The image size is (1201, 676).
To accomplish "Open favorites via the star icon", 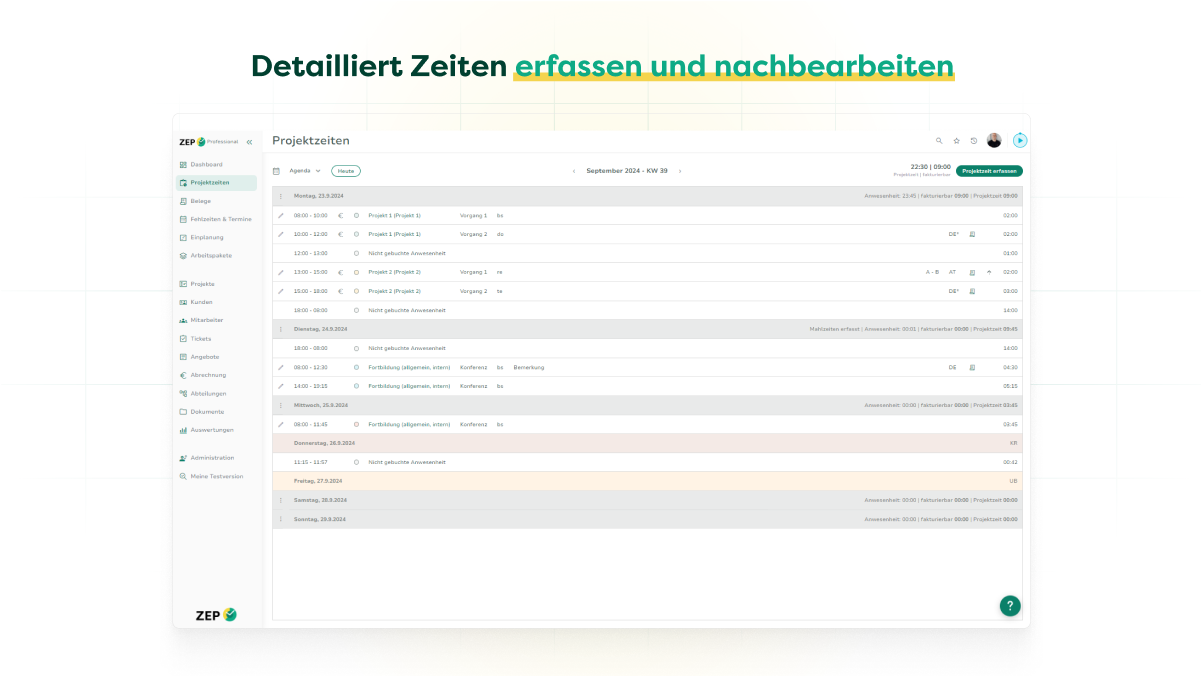I will pyautogui.click(x=956, y=141).
